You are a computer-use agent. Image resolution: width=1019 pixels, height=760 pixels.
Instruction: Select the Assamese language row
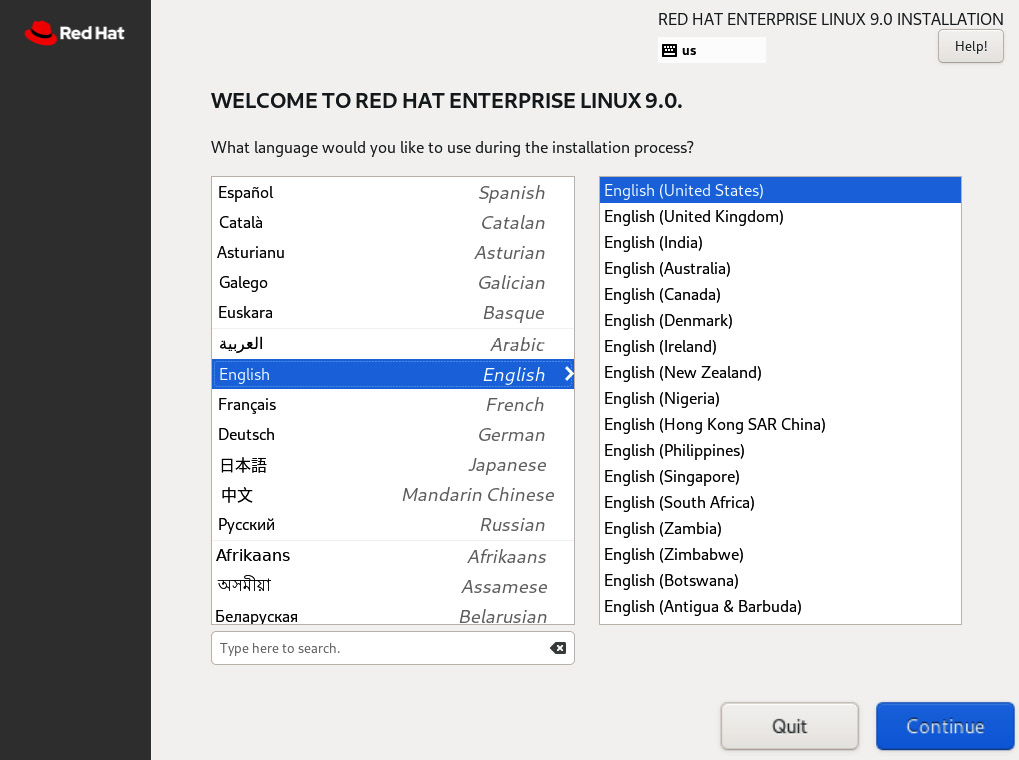pyautogui.click(x=393, y=586)
